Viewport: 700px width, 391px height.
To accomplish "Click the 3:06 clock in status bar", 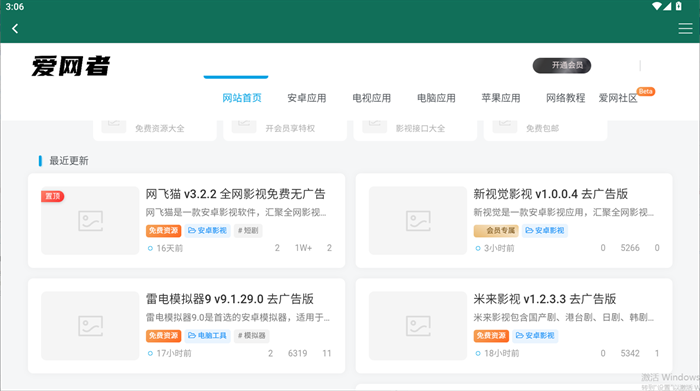I will [14, 7].
